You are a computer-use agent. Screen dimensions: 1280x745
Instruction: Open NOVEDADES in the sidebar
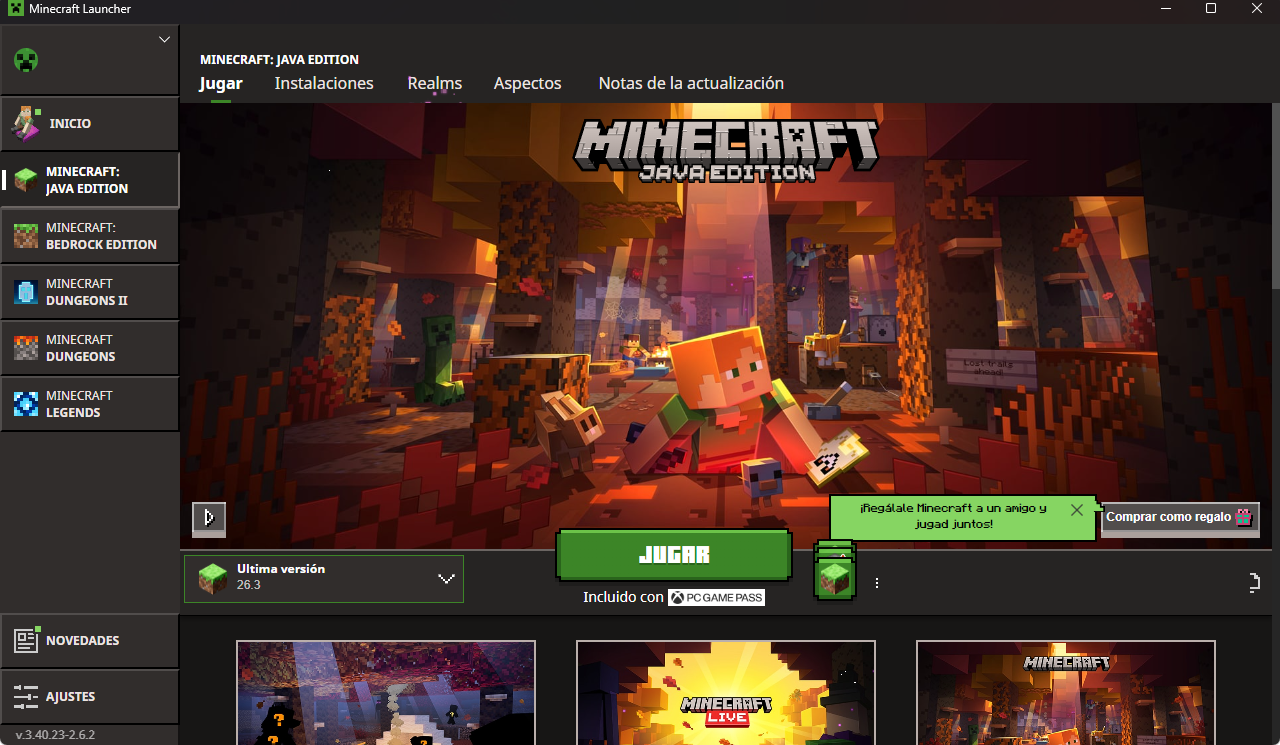point(90,641)
